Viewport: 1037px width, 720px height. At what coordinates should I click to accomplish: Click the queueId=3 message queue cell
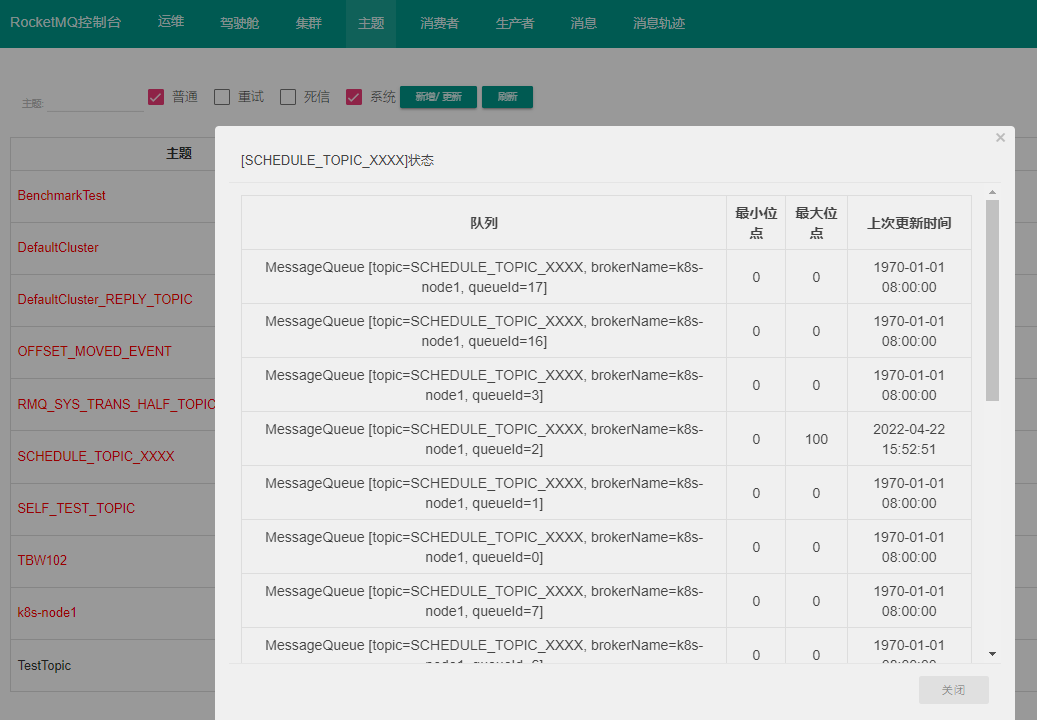[x=484, y=385]
